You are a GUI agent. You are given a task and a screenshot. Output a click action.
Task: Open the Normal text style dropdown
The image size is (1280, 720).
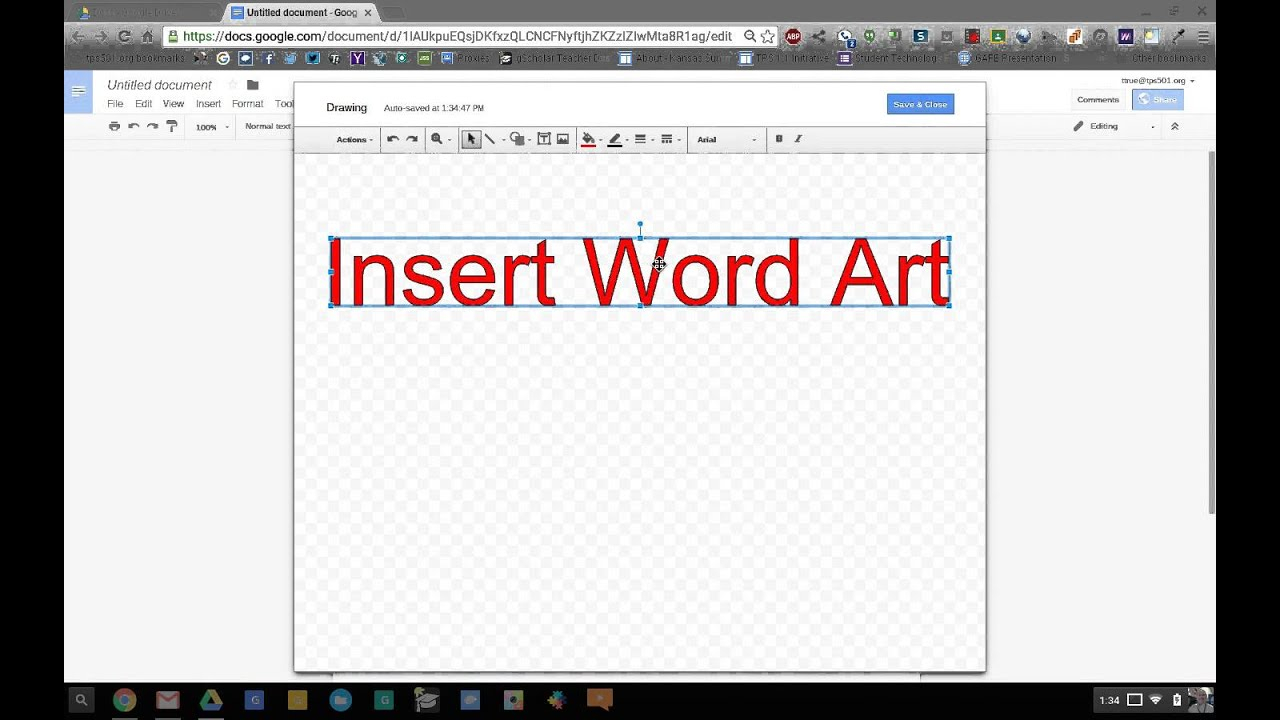tap(268, 127)
